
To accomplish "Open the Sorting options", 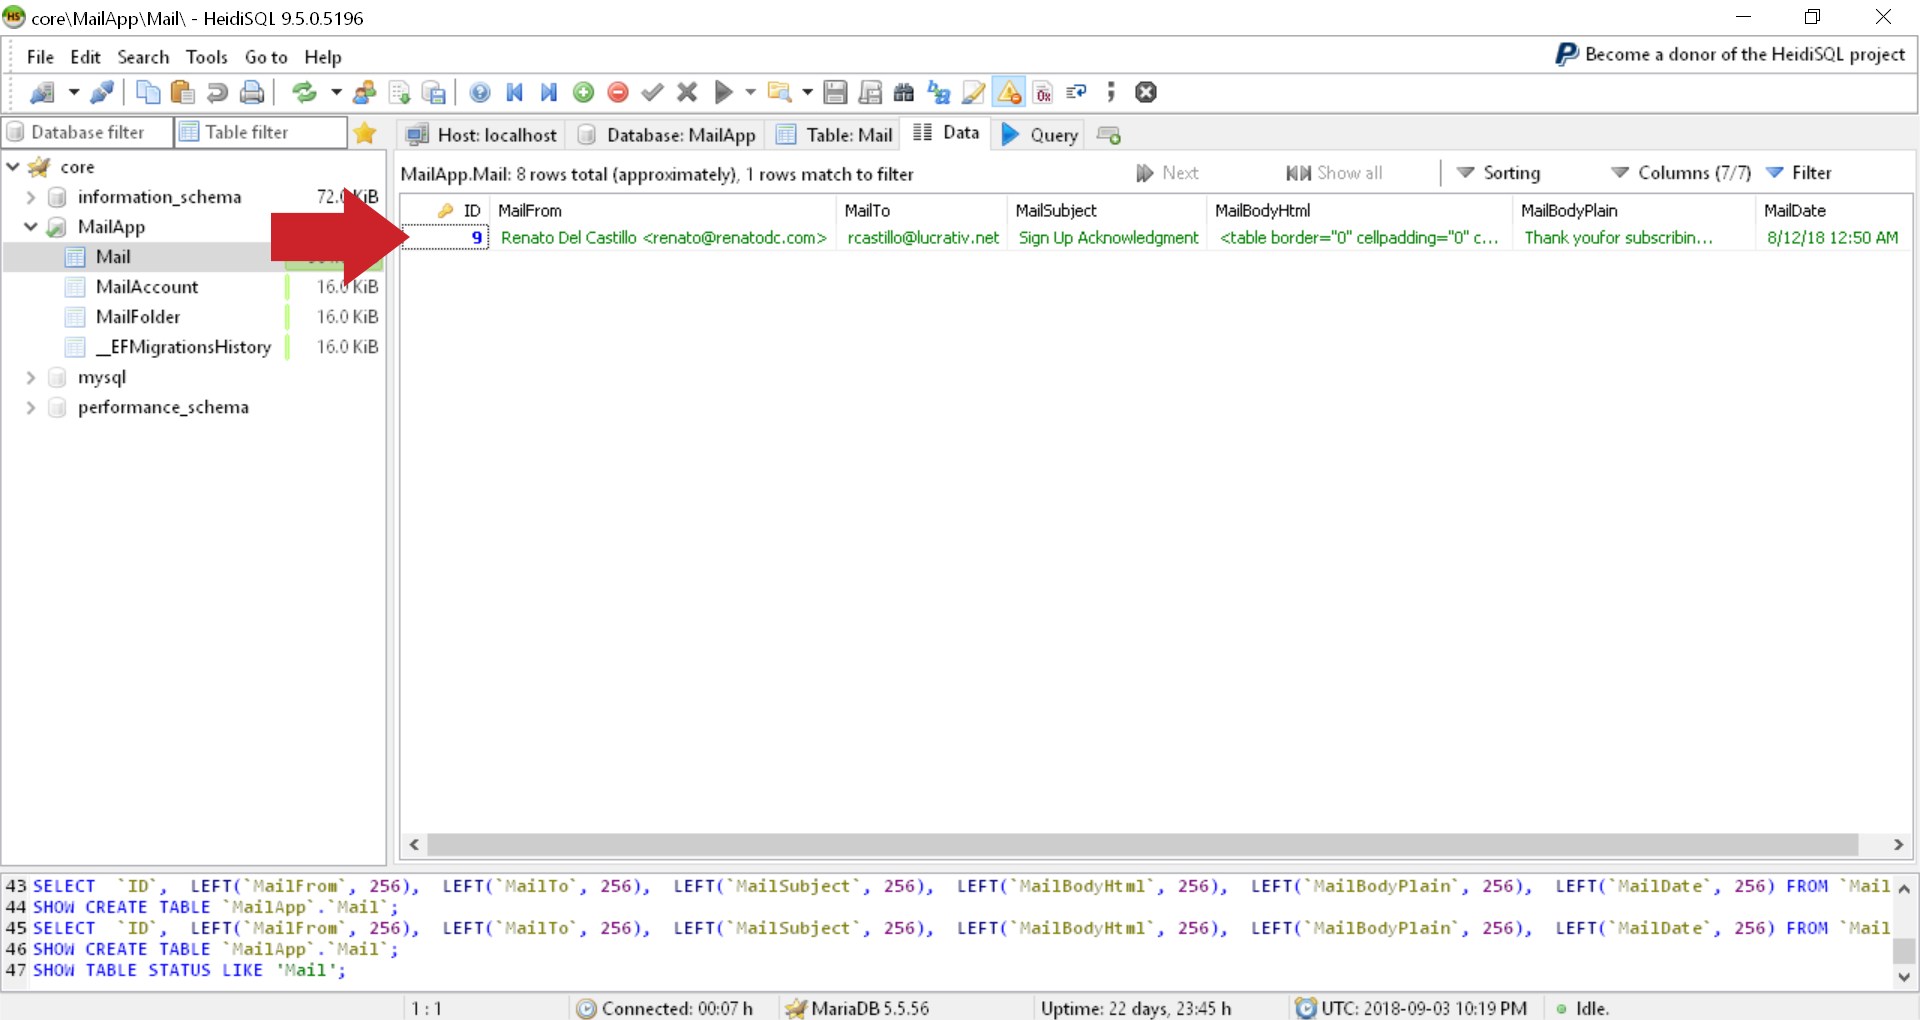I will pyautogui.click(x=1498, y=173).
